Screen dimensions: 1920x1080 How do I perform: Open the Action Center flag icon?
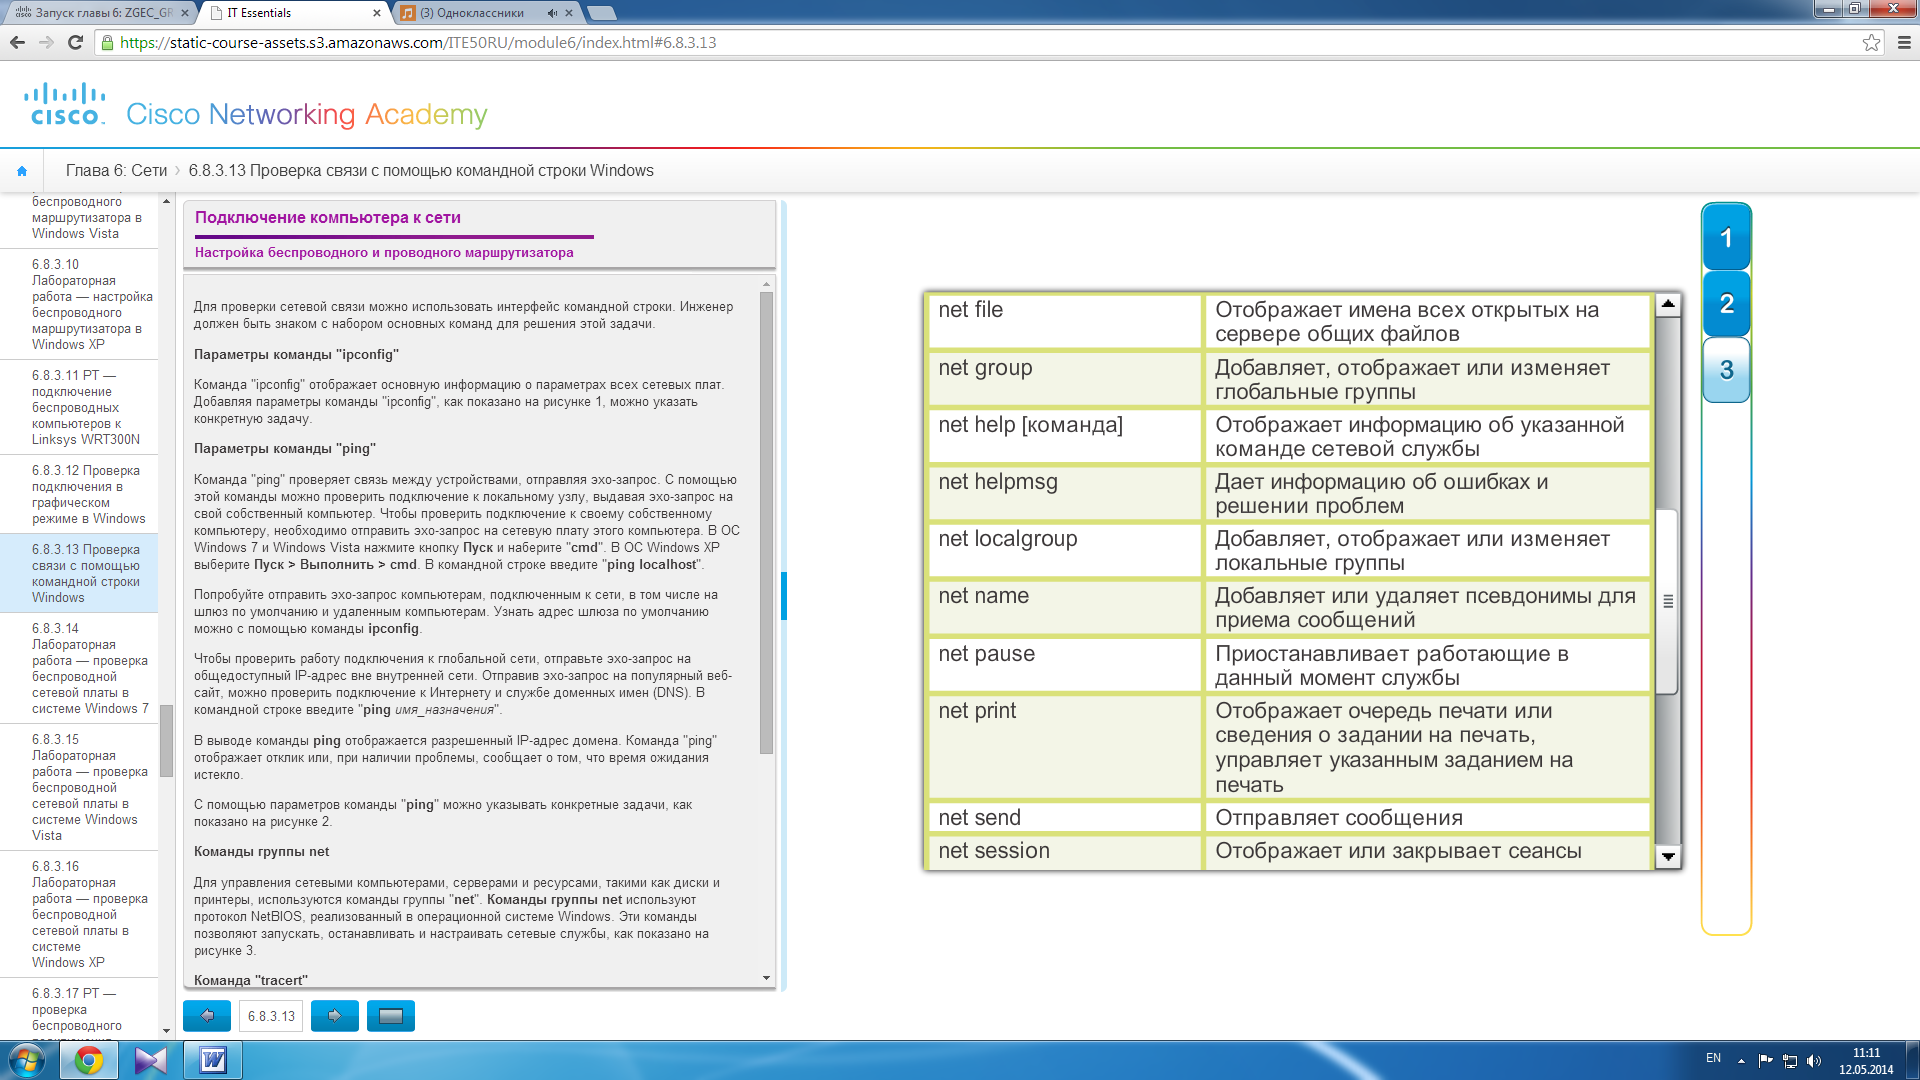click(1765, 1060)
